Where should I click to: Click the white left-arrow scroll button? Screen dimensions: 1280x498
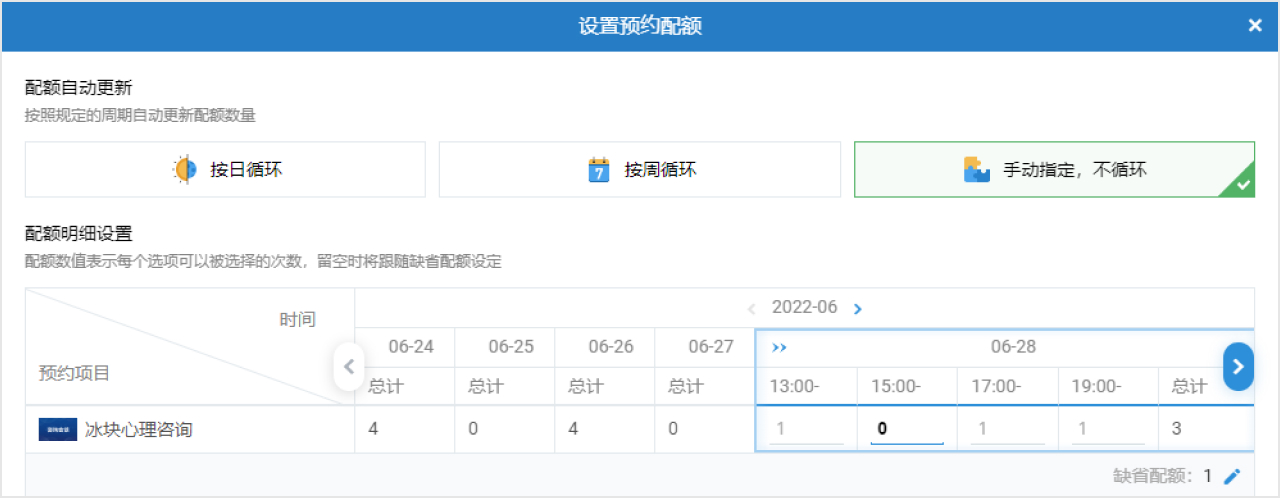pos(348,367)
